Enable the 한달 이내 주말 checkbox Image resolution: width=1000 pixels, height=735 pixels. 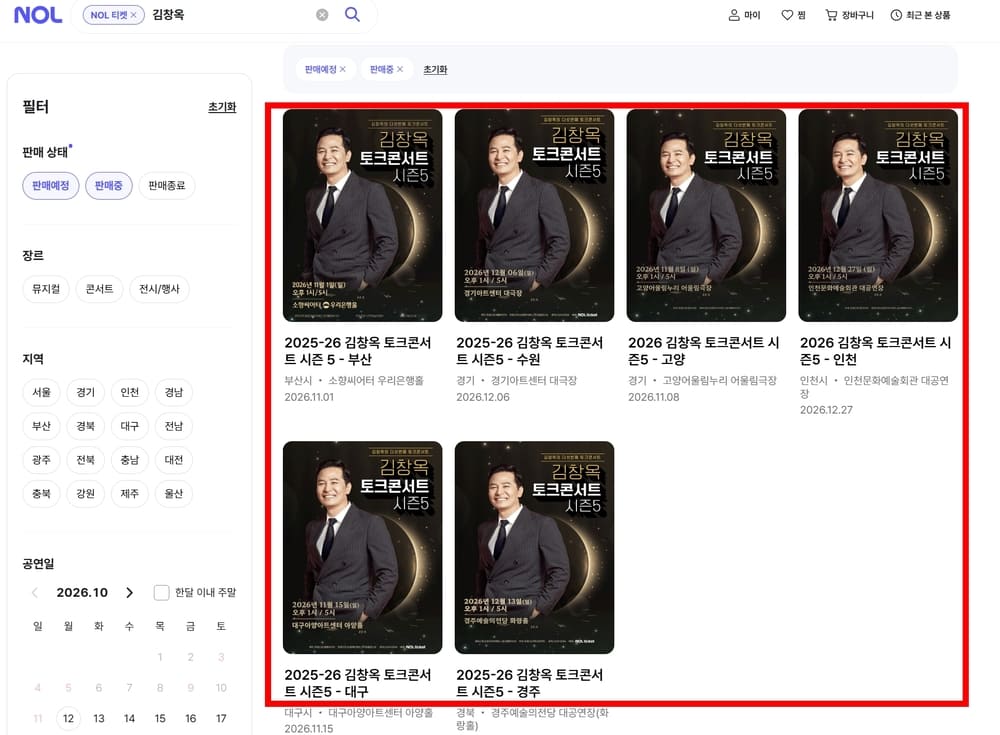click(161, 593)
